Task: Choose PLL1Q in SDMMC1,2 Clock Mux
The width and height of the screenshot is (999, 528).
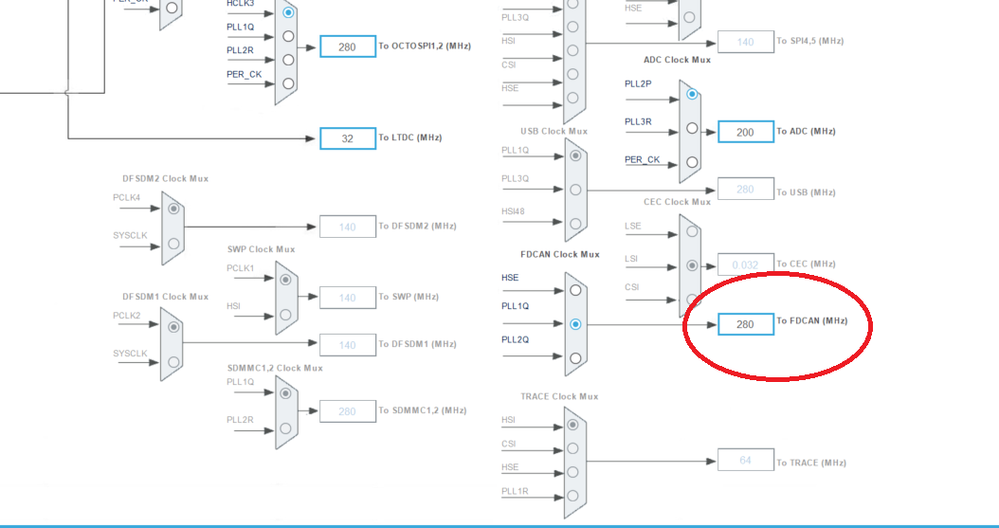Action: point(286,394)
